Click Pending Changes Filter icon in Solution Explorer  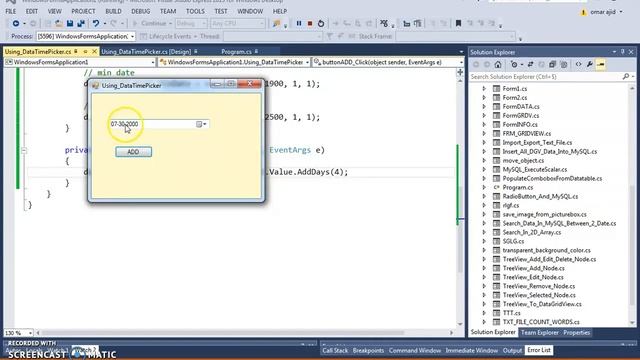coord(514,64)
